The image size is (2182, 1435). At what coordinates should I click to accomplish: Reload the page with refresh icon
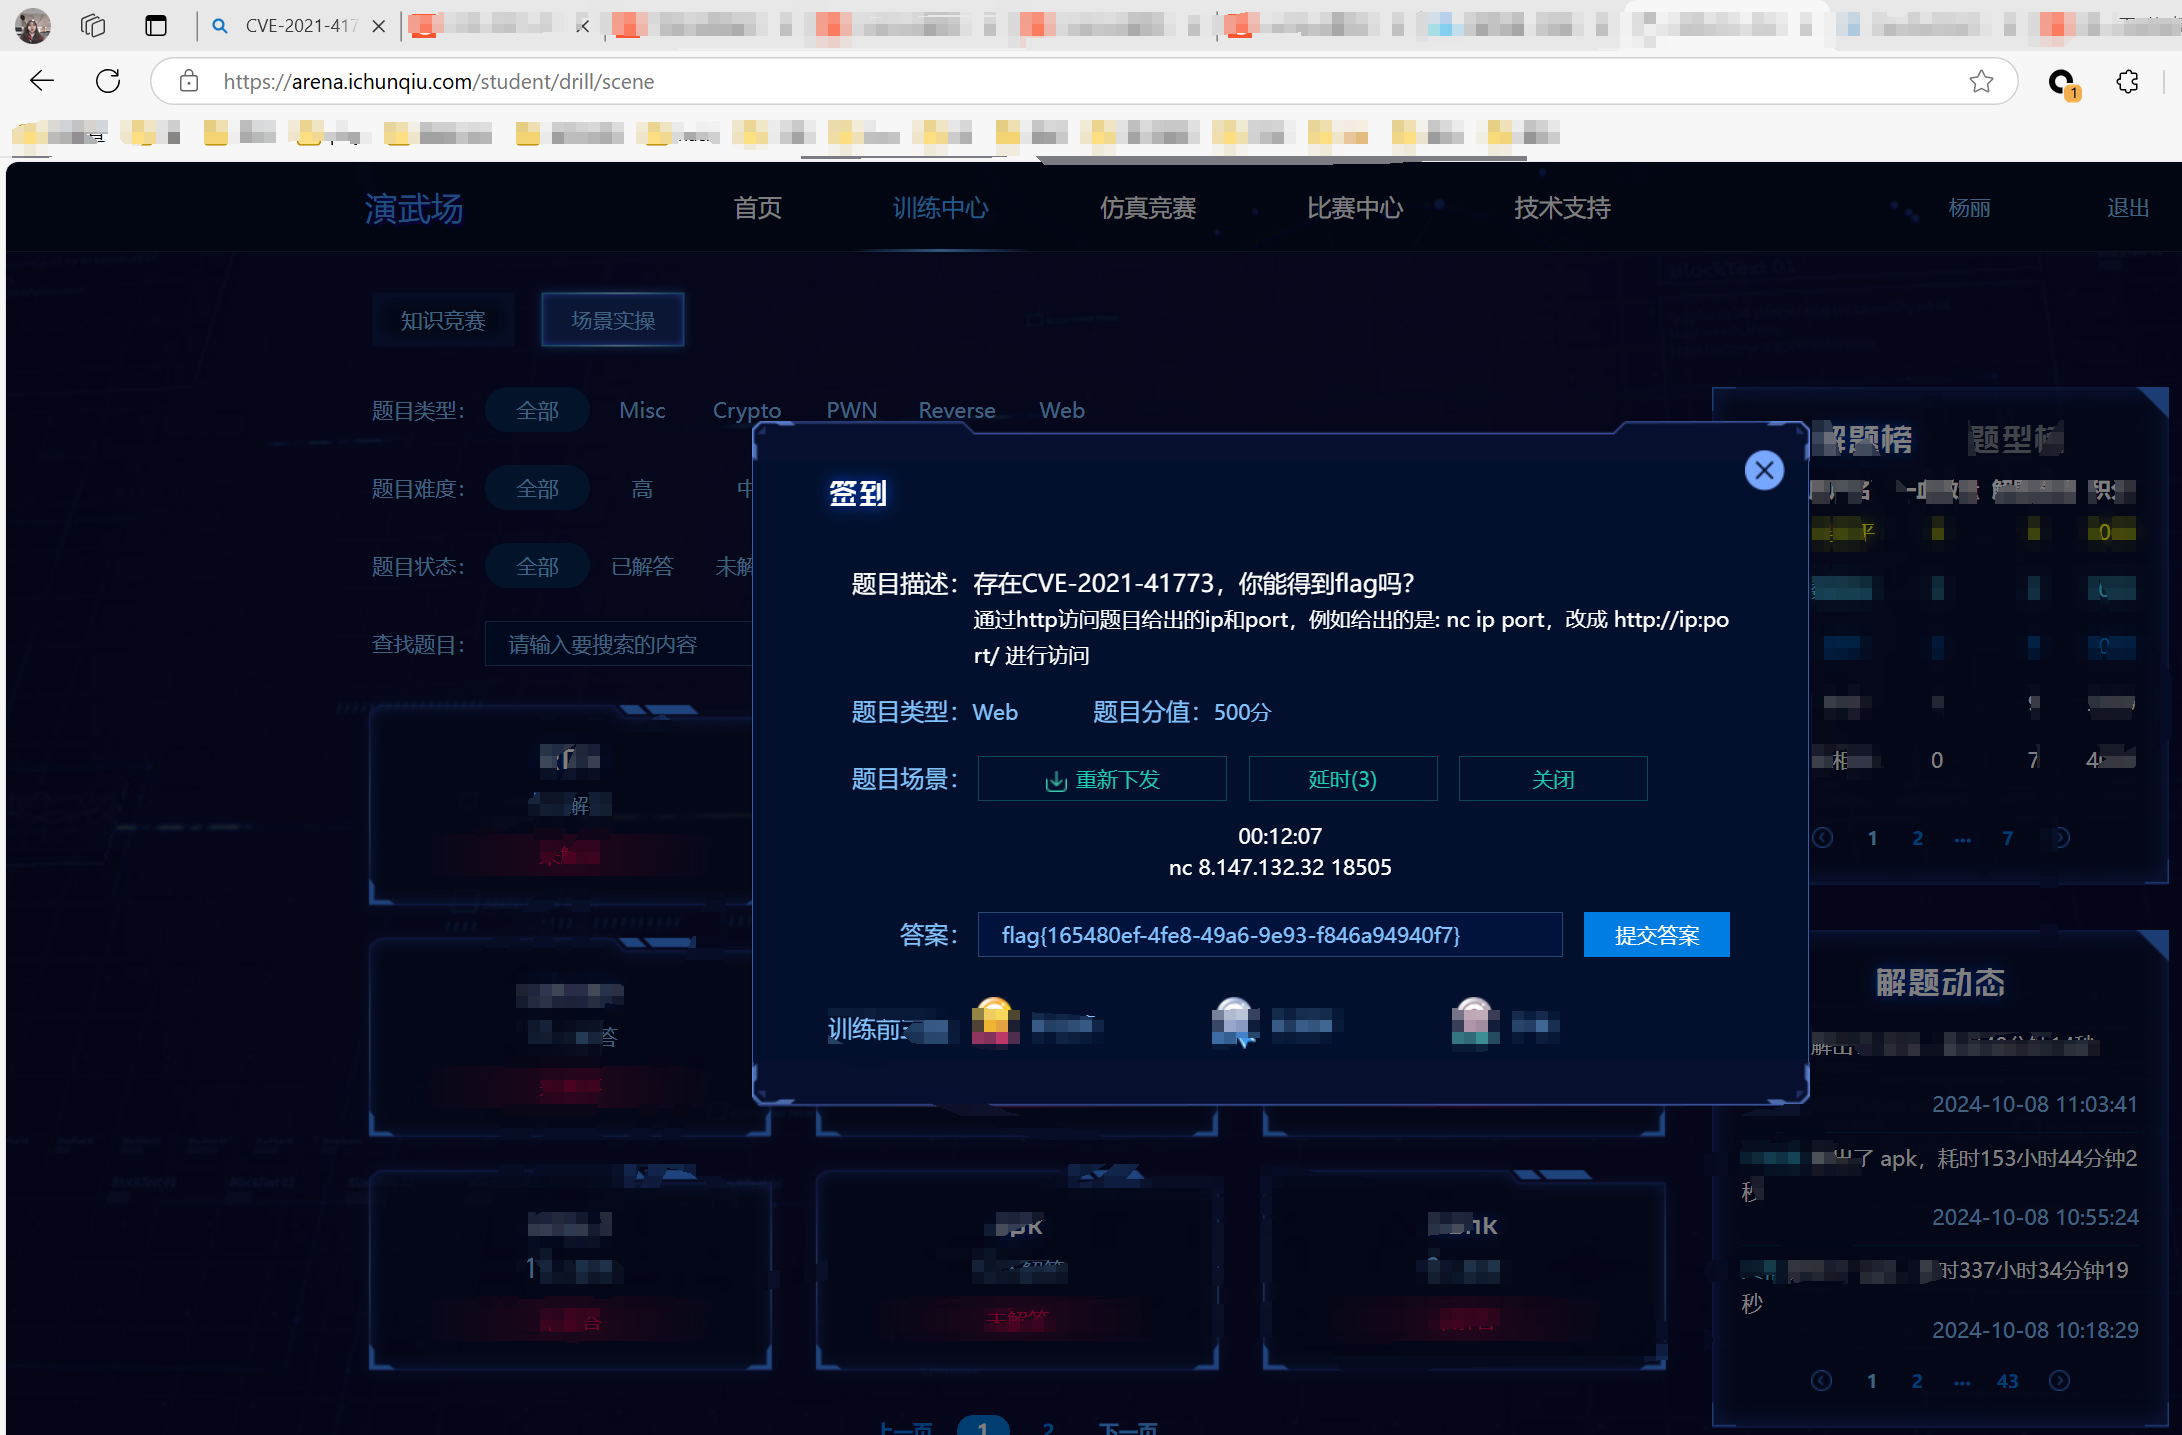tap(108, 81)
